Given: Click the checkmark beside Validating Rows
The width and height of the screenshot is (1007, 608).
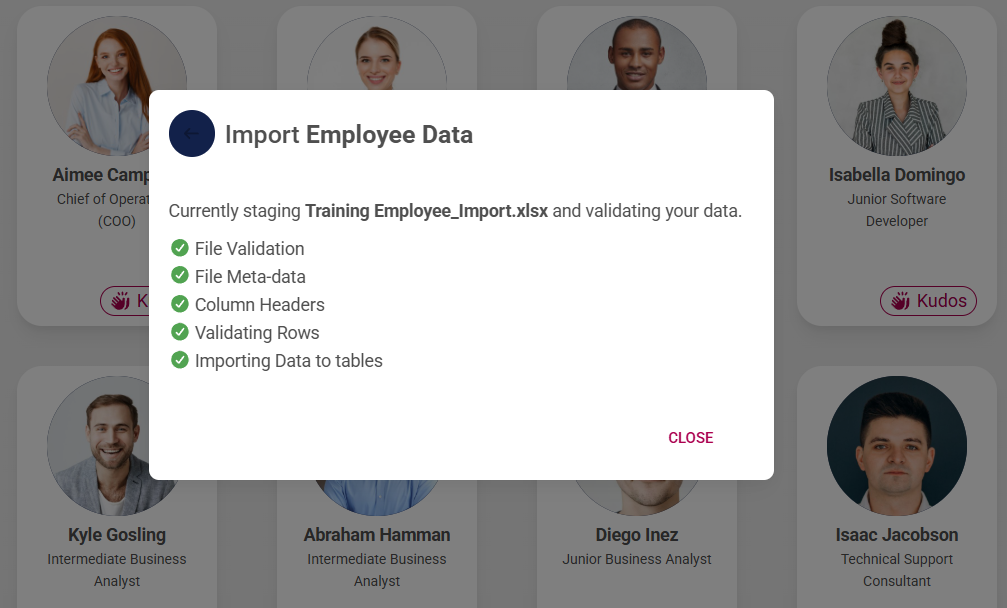Looking at the screenshot, I should coord(181,332).
